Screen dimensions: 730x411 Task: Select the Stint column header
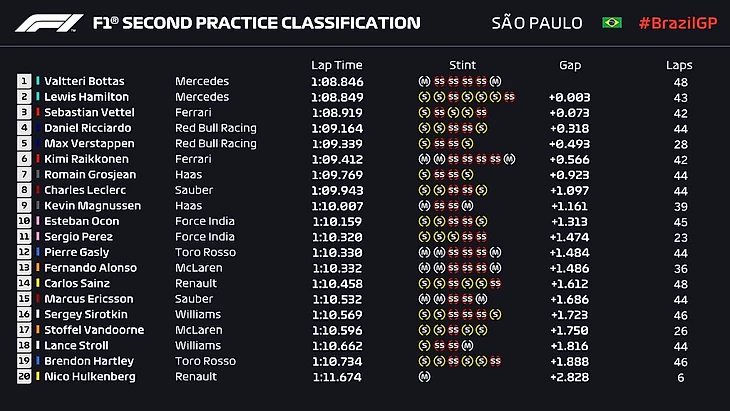463,65
